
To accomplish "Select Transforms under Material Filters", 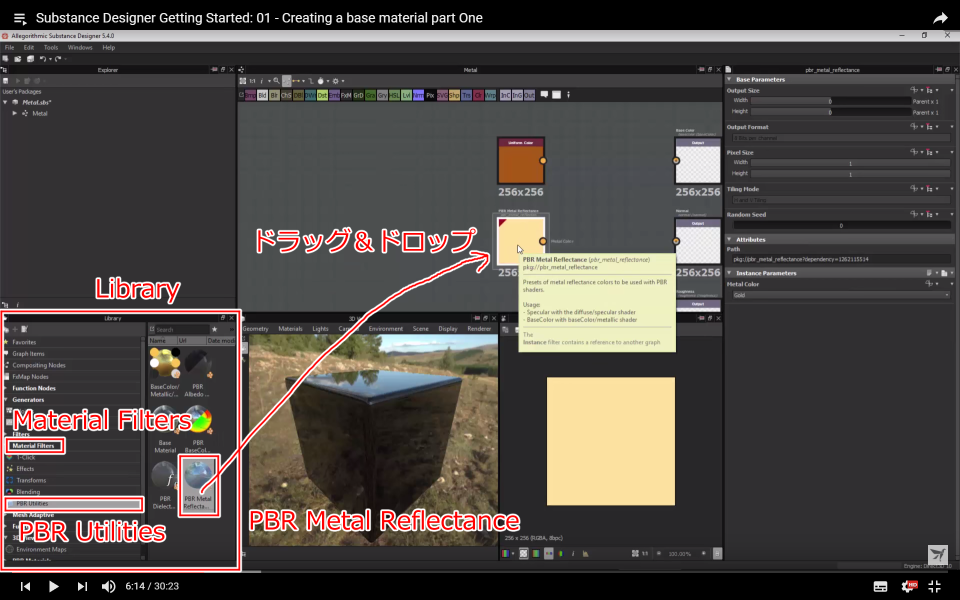I will pyautogui.click(x=31, y=481).
